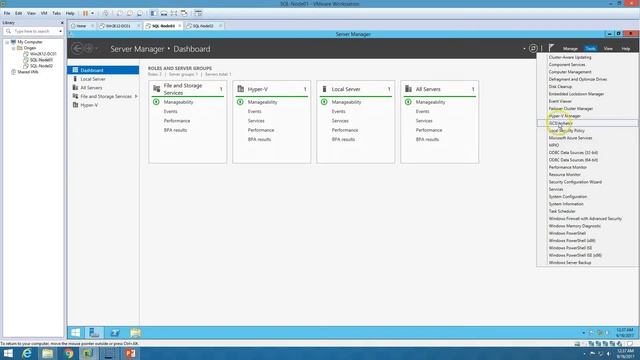Switch to the Win2K12-DC01 tab

pyautogui.click(x=118, y=26)
